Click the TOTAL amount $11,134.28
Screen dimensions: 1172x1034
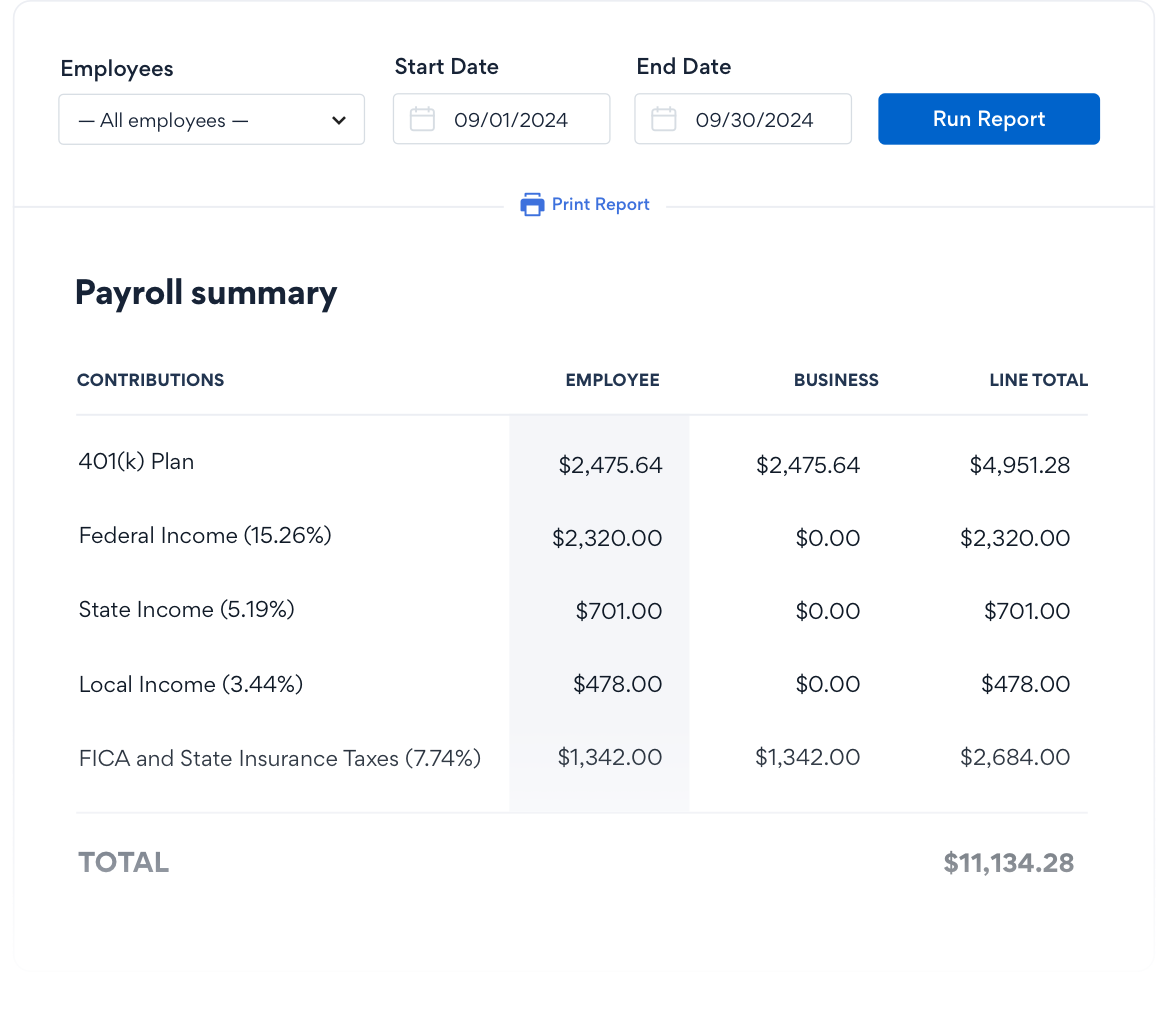[x=1009, y=862]
